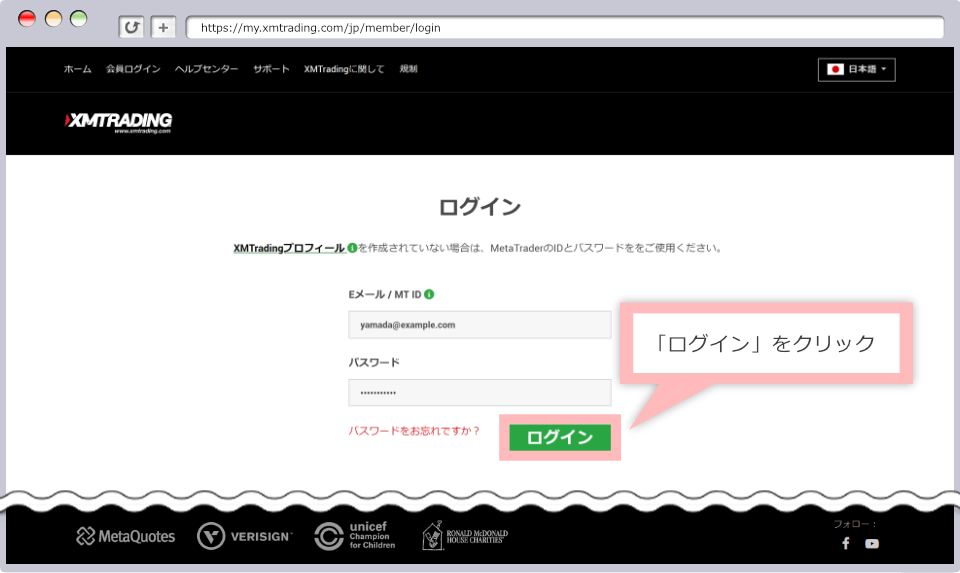960x573 pixels.
Task: Open the ホーム menu item
Action: pyautogui.click(x=77, y=69)
